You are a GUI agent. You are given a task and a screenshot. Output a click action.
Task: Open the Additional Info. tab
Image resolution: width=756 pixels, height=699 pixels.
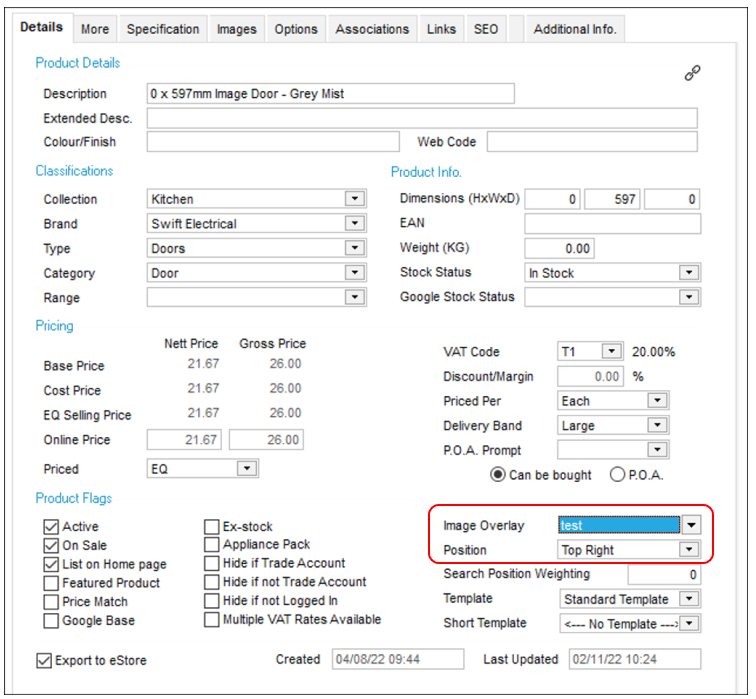click(575, 29)
